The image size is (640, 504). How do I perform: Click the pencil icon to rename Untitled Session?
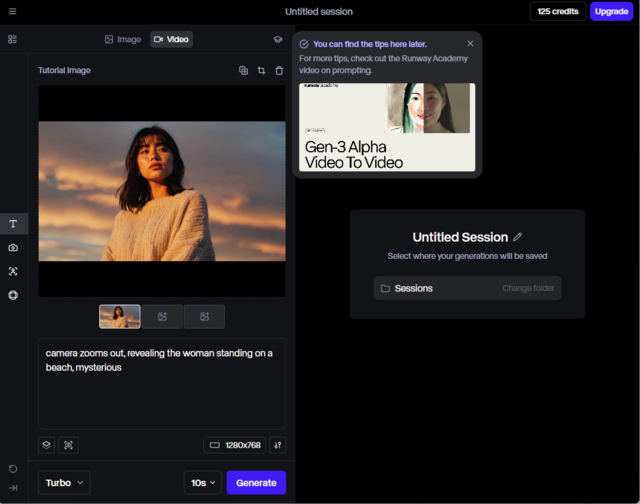click(517, 237)
